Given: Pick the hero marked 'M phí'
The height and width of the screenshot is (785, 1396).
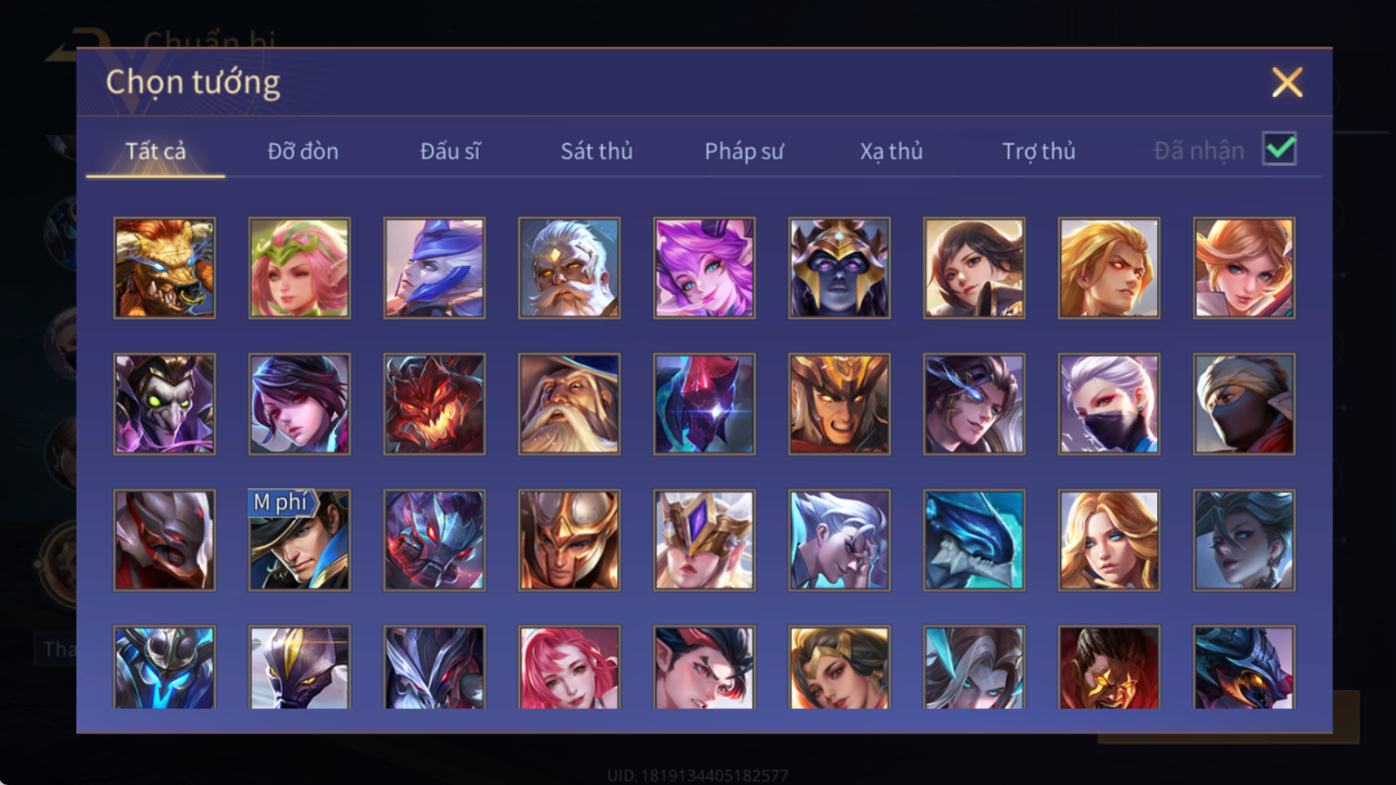Looking at the screenshot, I should [299, 540].
